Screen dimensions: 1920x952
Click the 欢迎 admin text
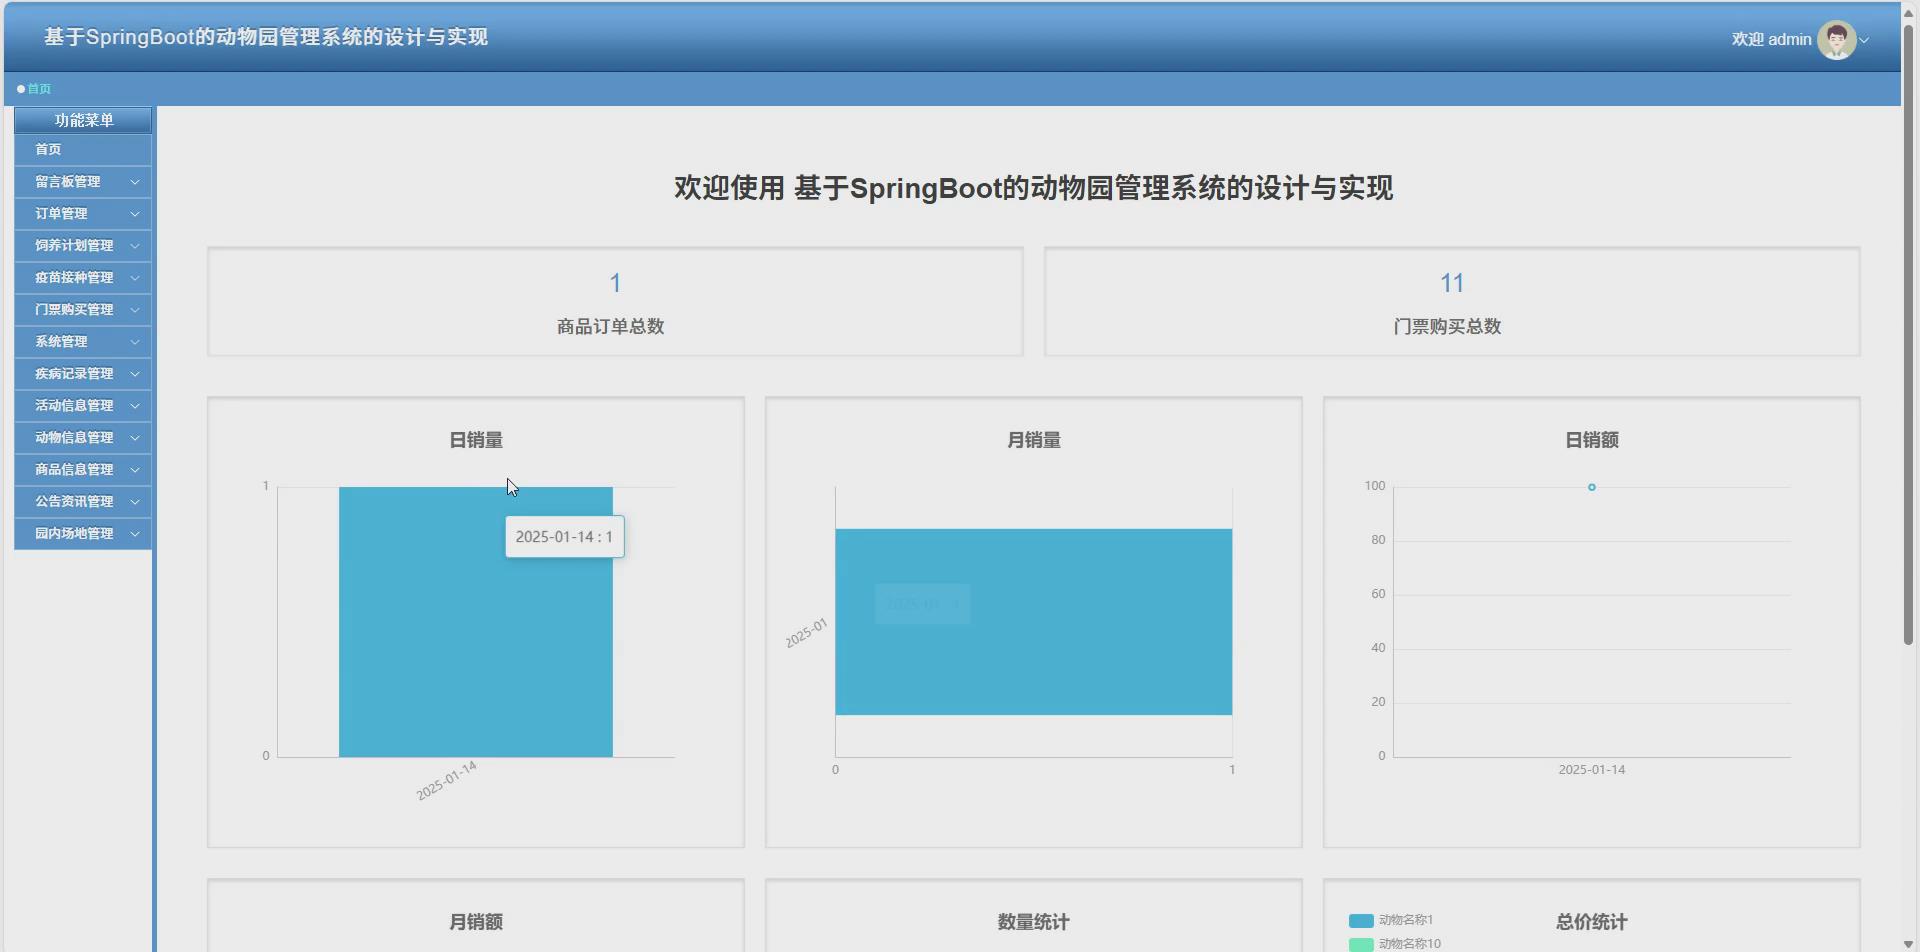[1771, 40]
